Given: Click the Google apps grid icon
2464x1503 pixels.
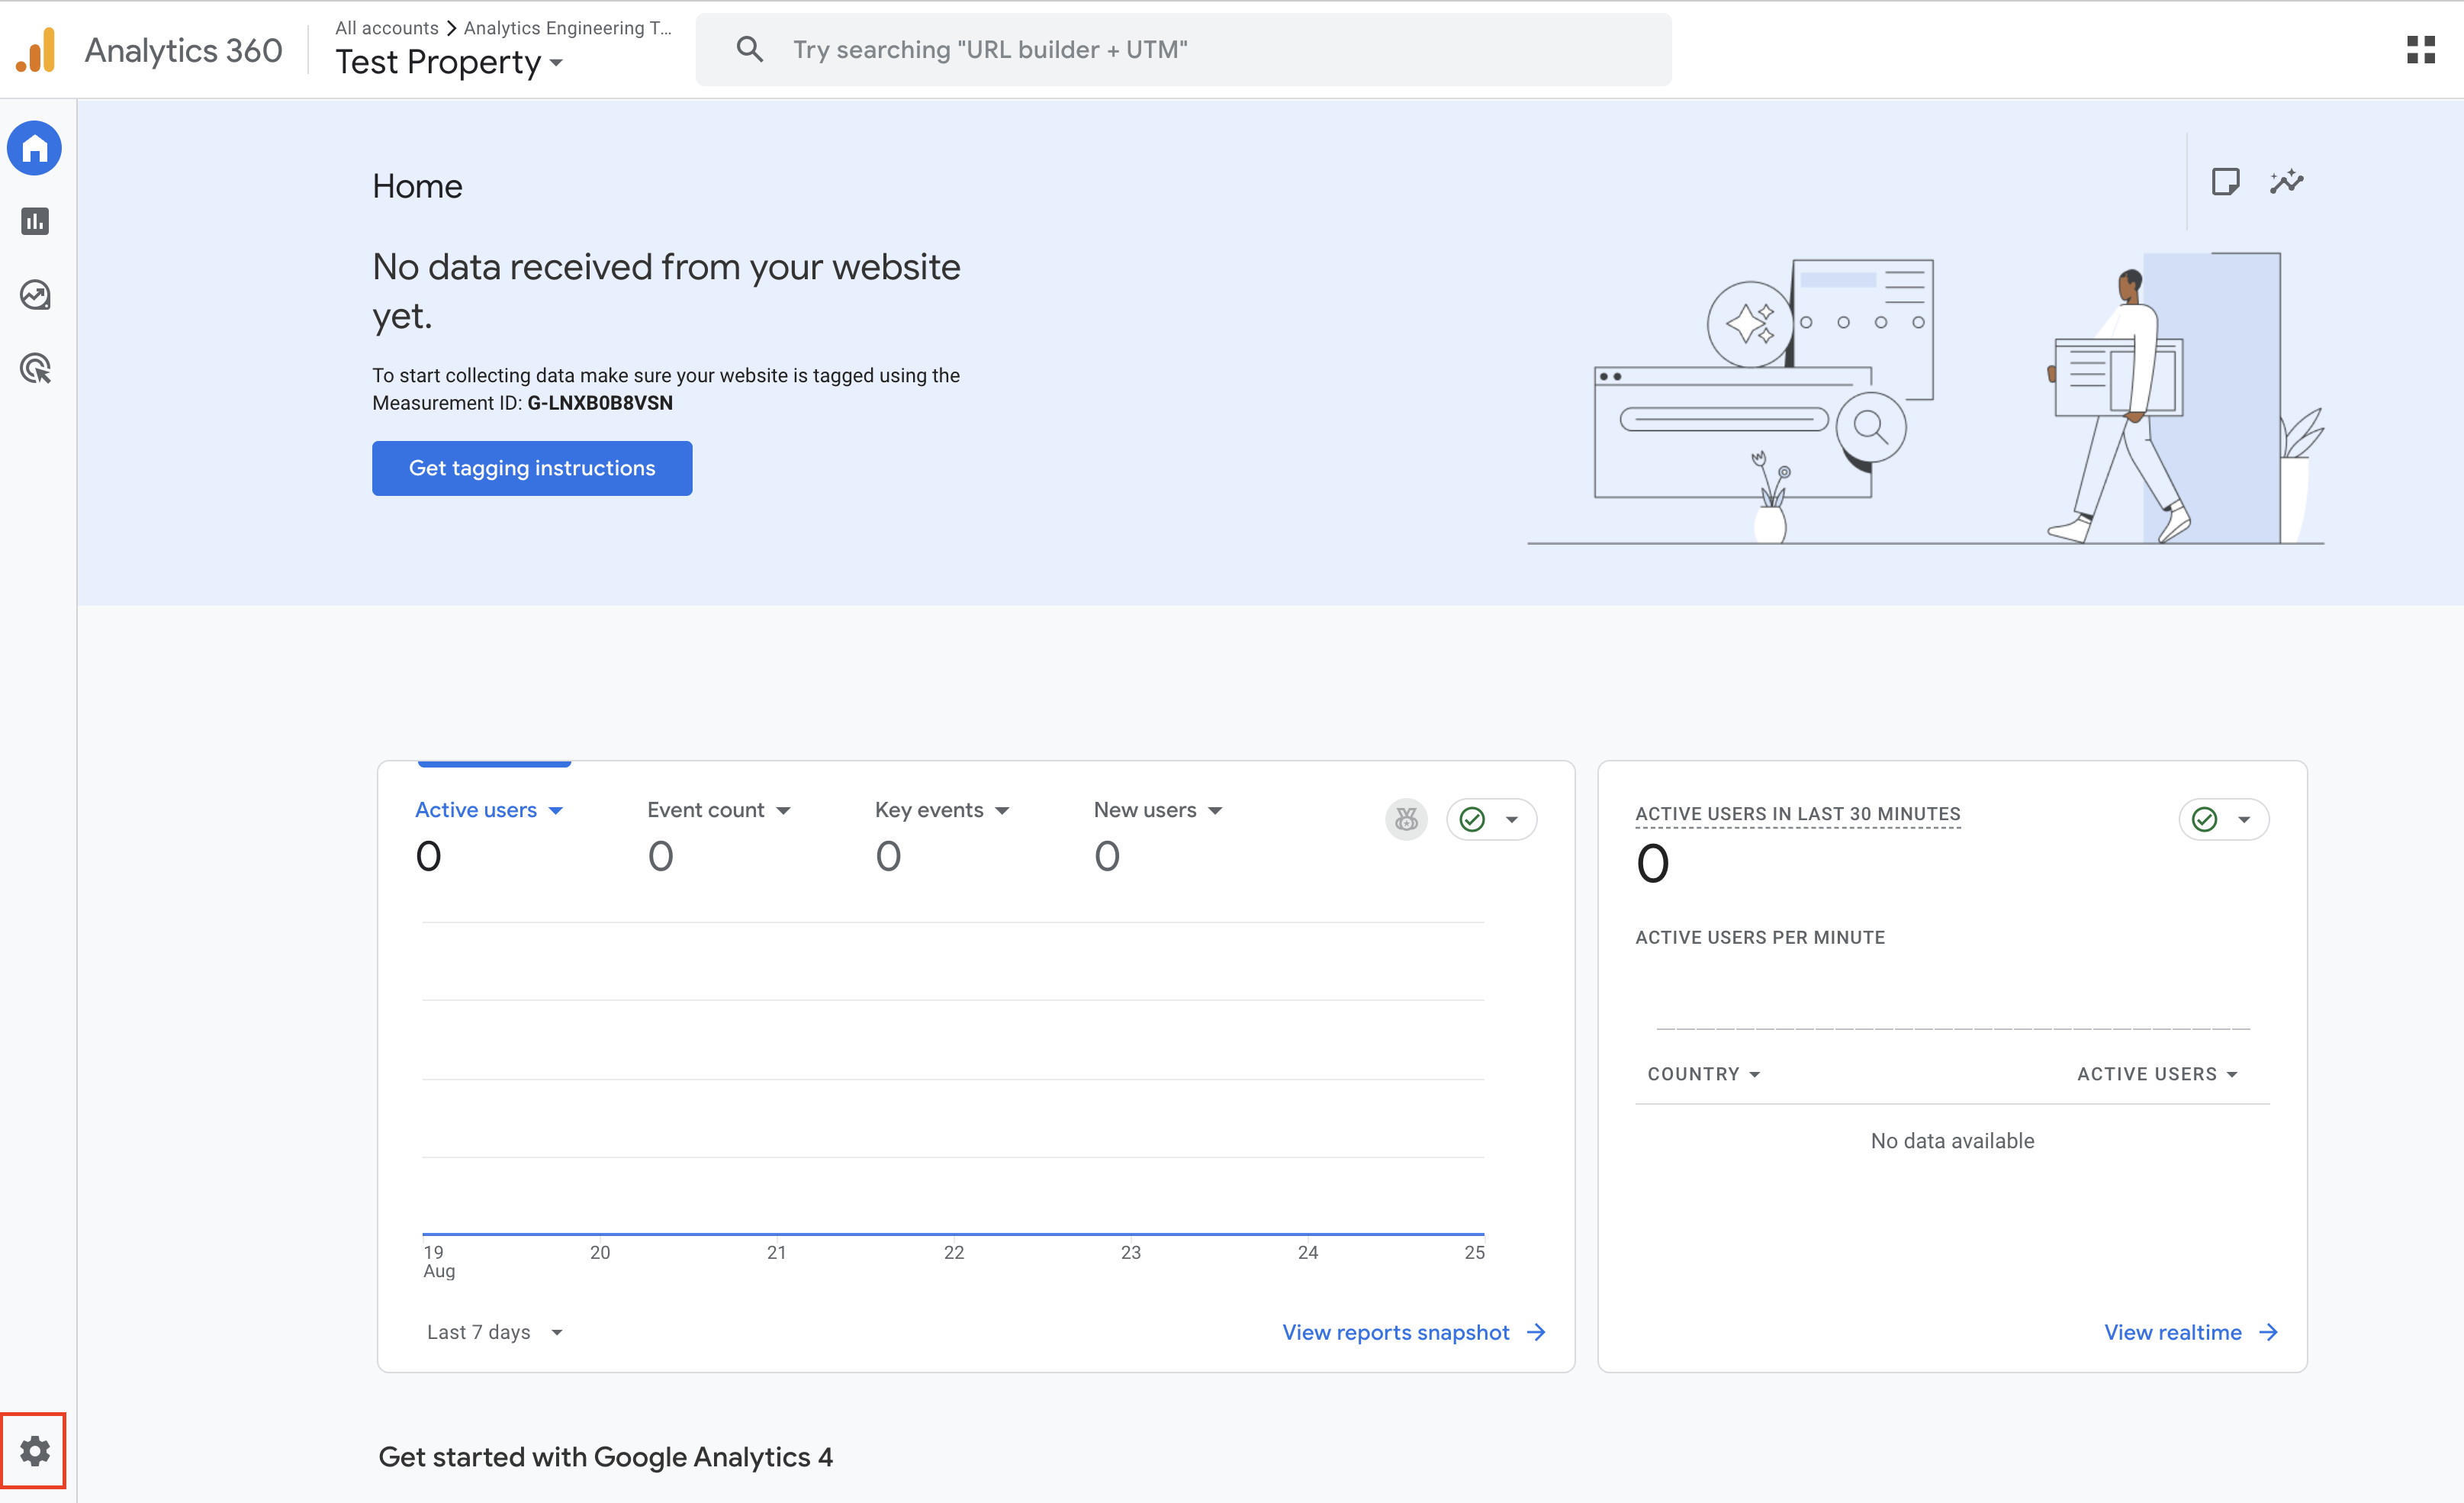Looking at the screenshot, I should pyautogui.click(x=2420, y=50).
